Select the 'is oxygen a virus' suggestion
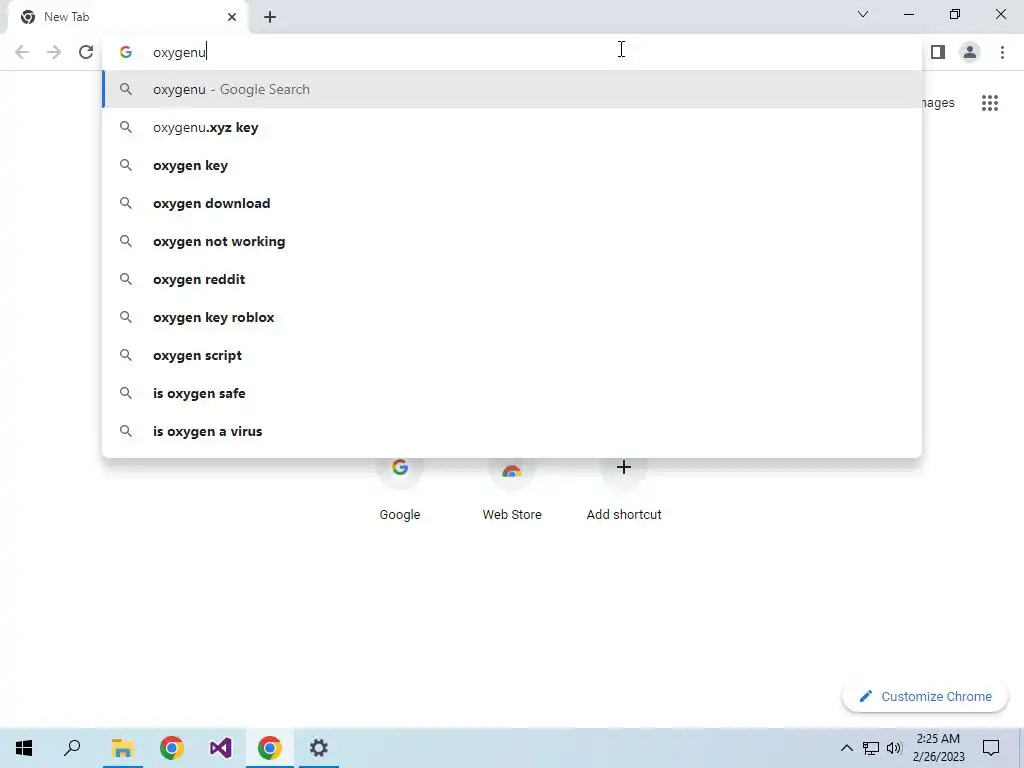This screenshot has width=1024, height=768. [512, 431]
